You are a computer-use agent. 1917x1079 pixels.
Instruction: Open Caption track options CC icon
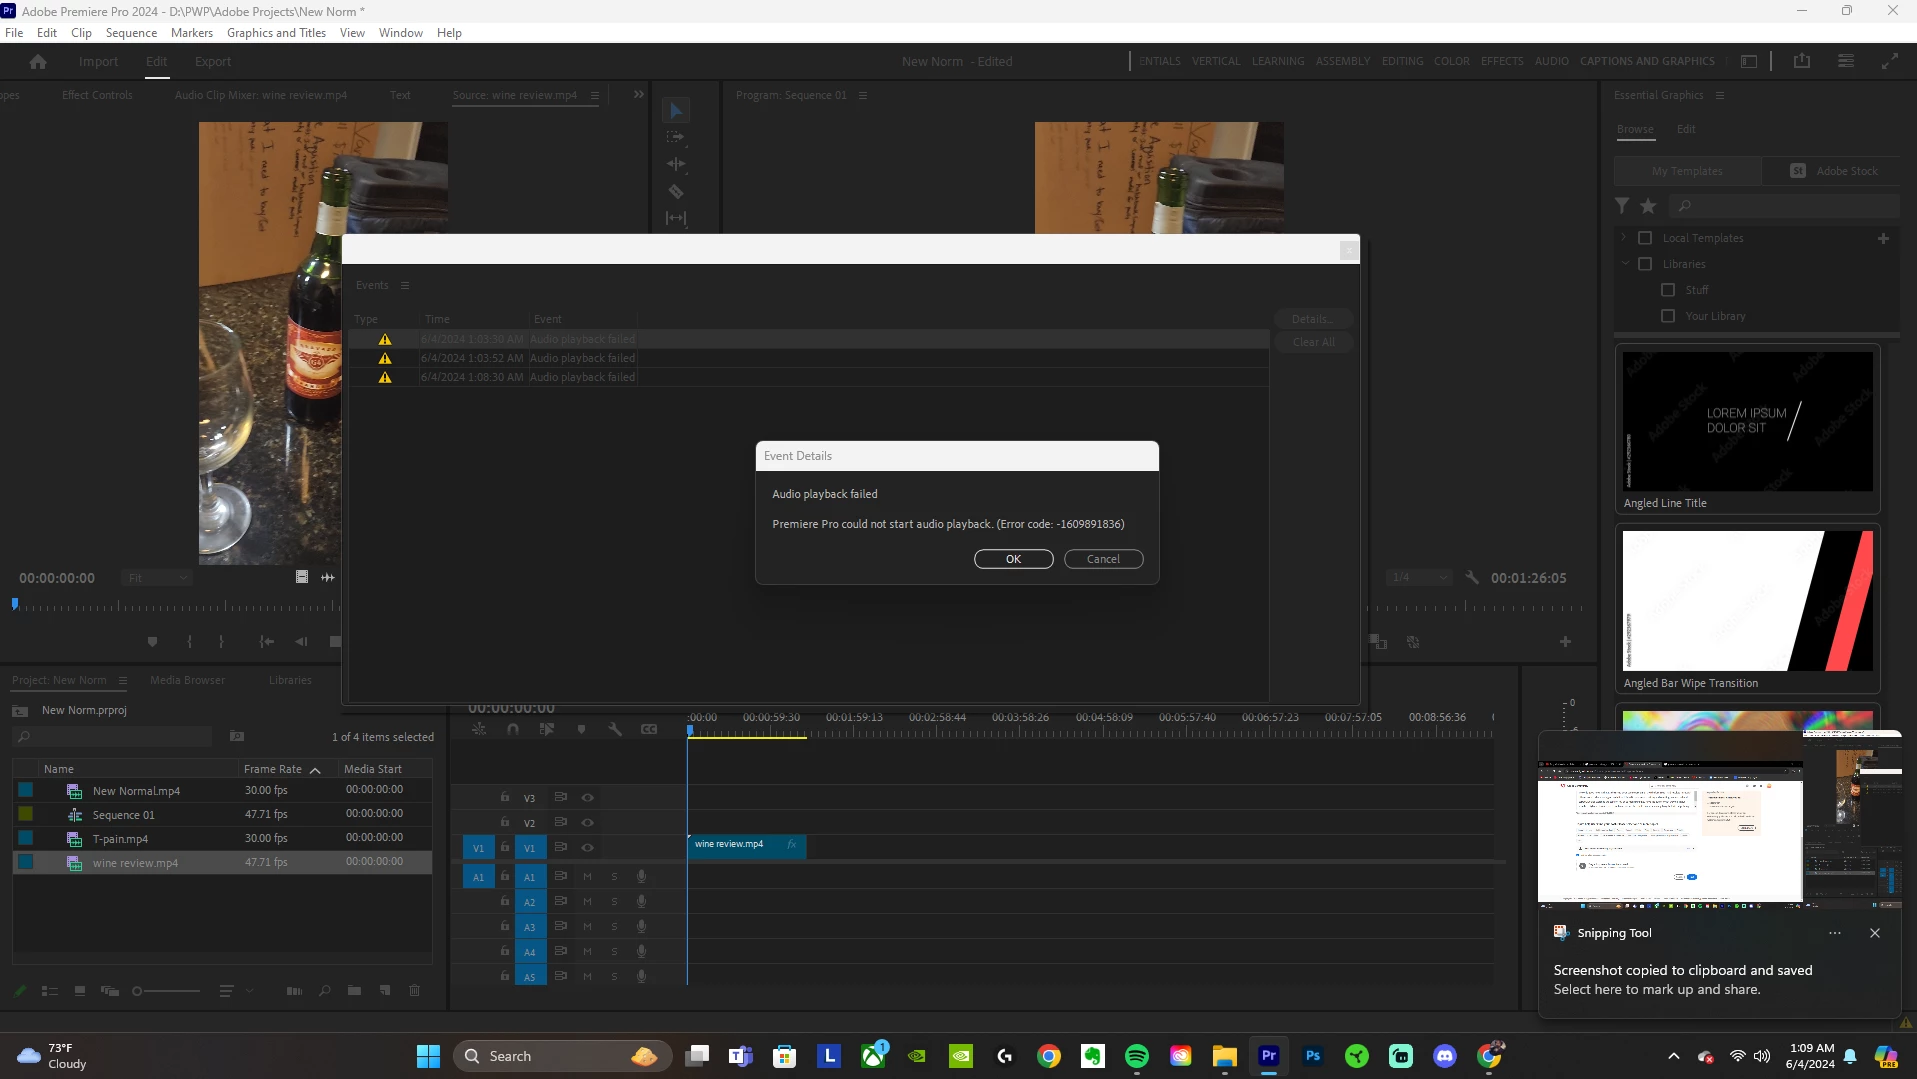point(649,730)
